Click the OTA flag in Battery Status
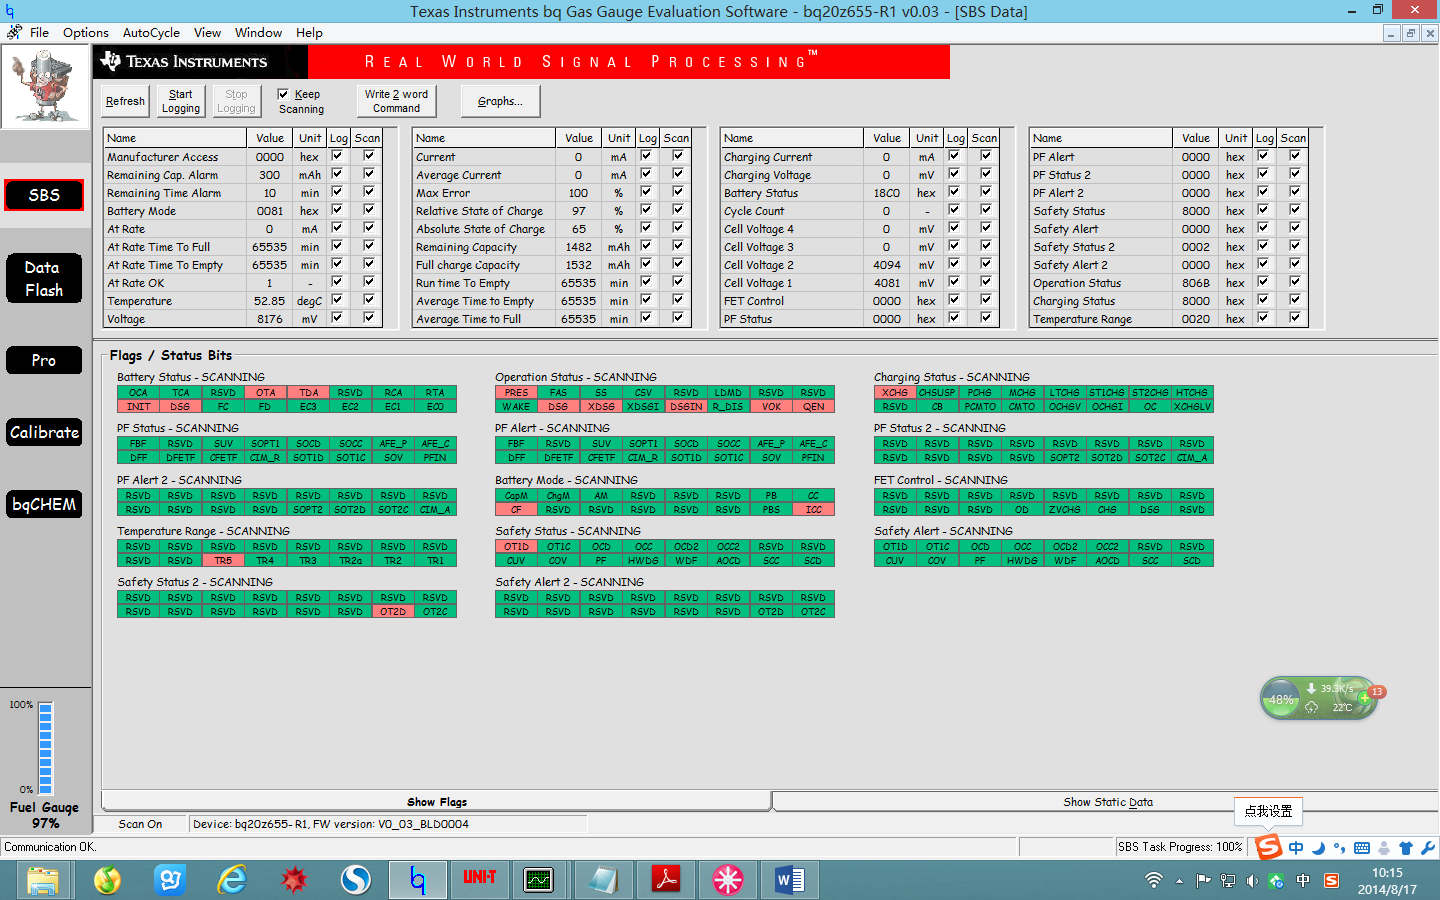The image size is (1440, 900). click(x=265, y=392)
